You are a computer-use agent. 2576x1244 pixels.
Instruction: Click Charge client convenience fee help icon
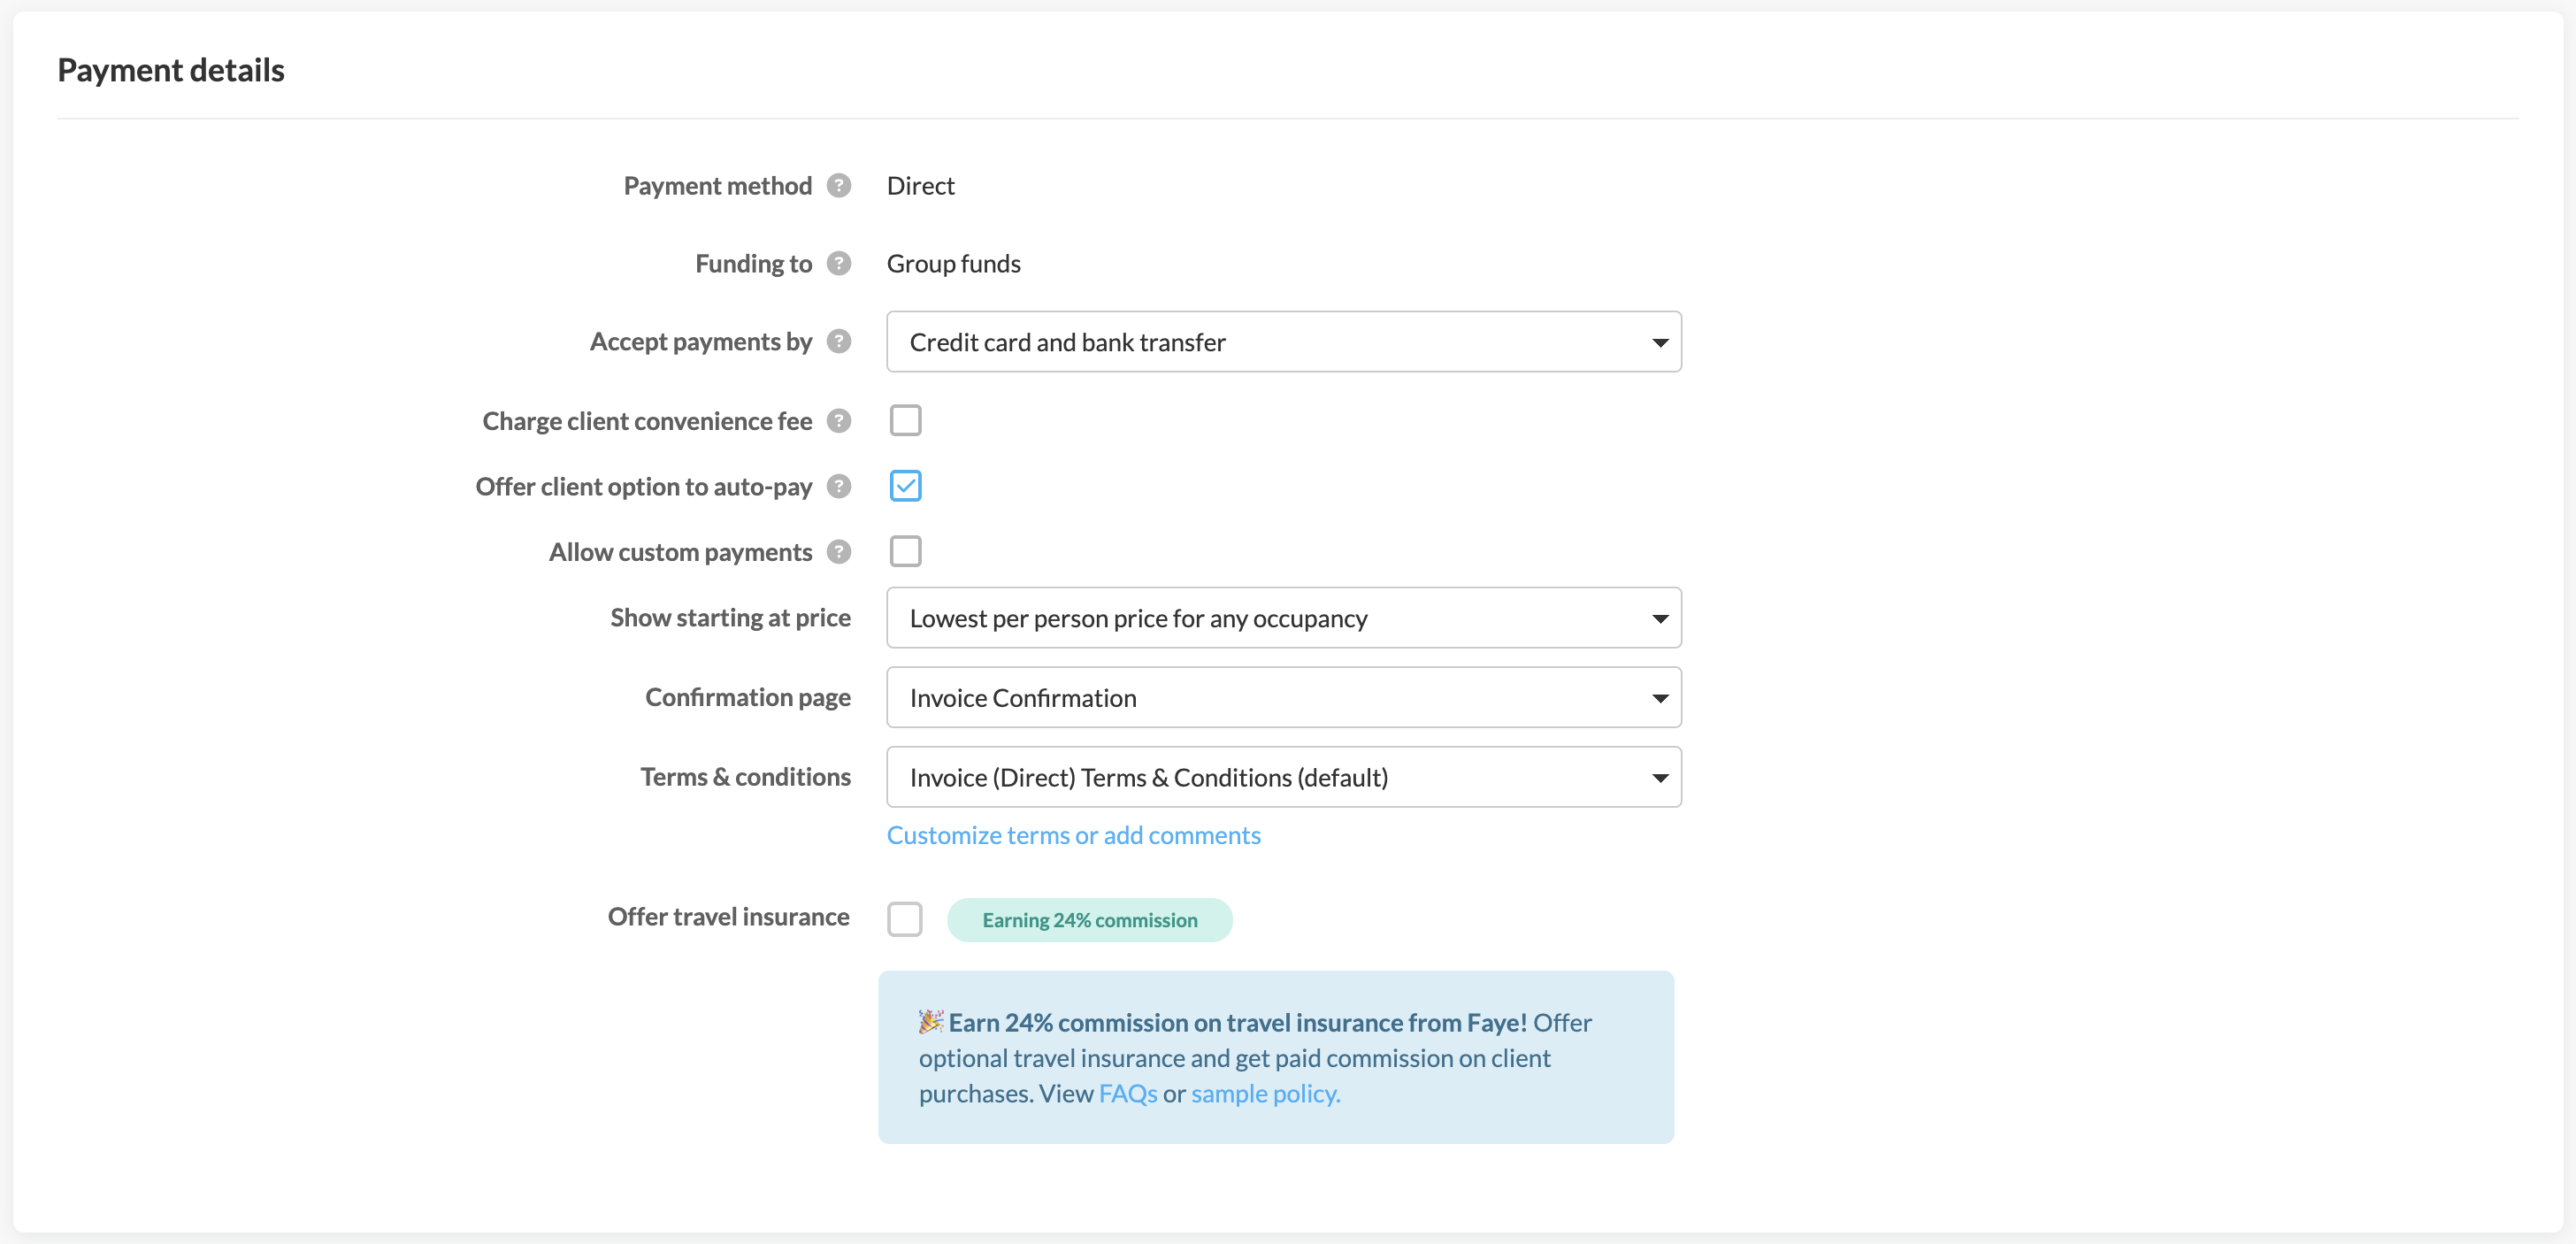click(839, 421)
